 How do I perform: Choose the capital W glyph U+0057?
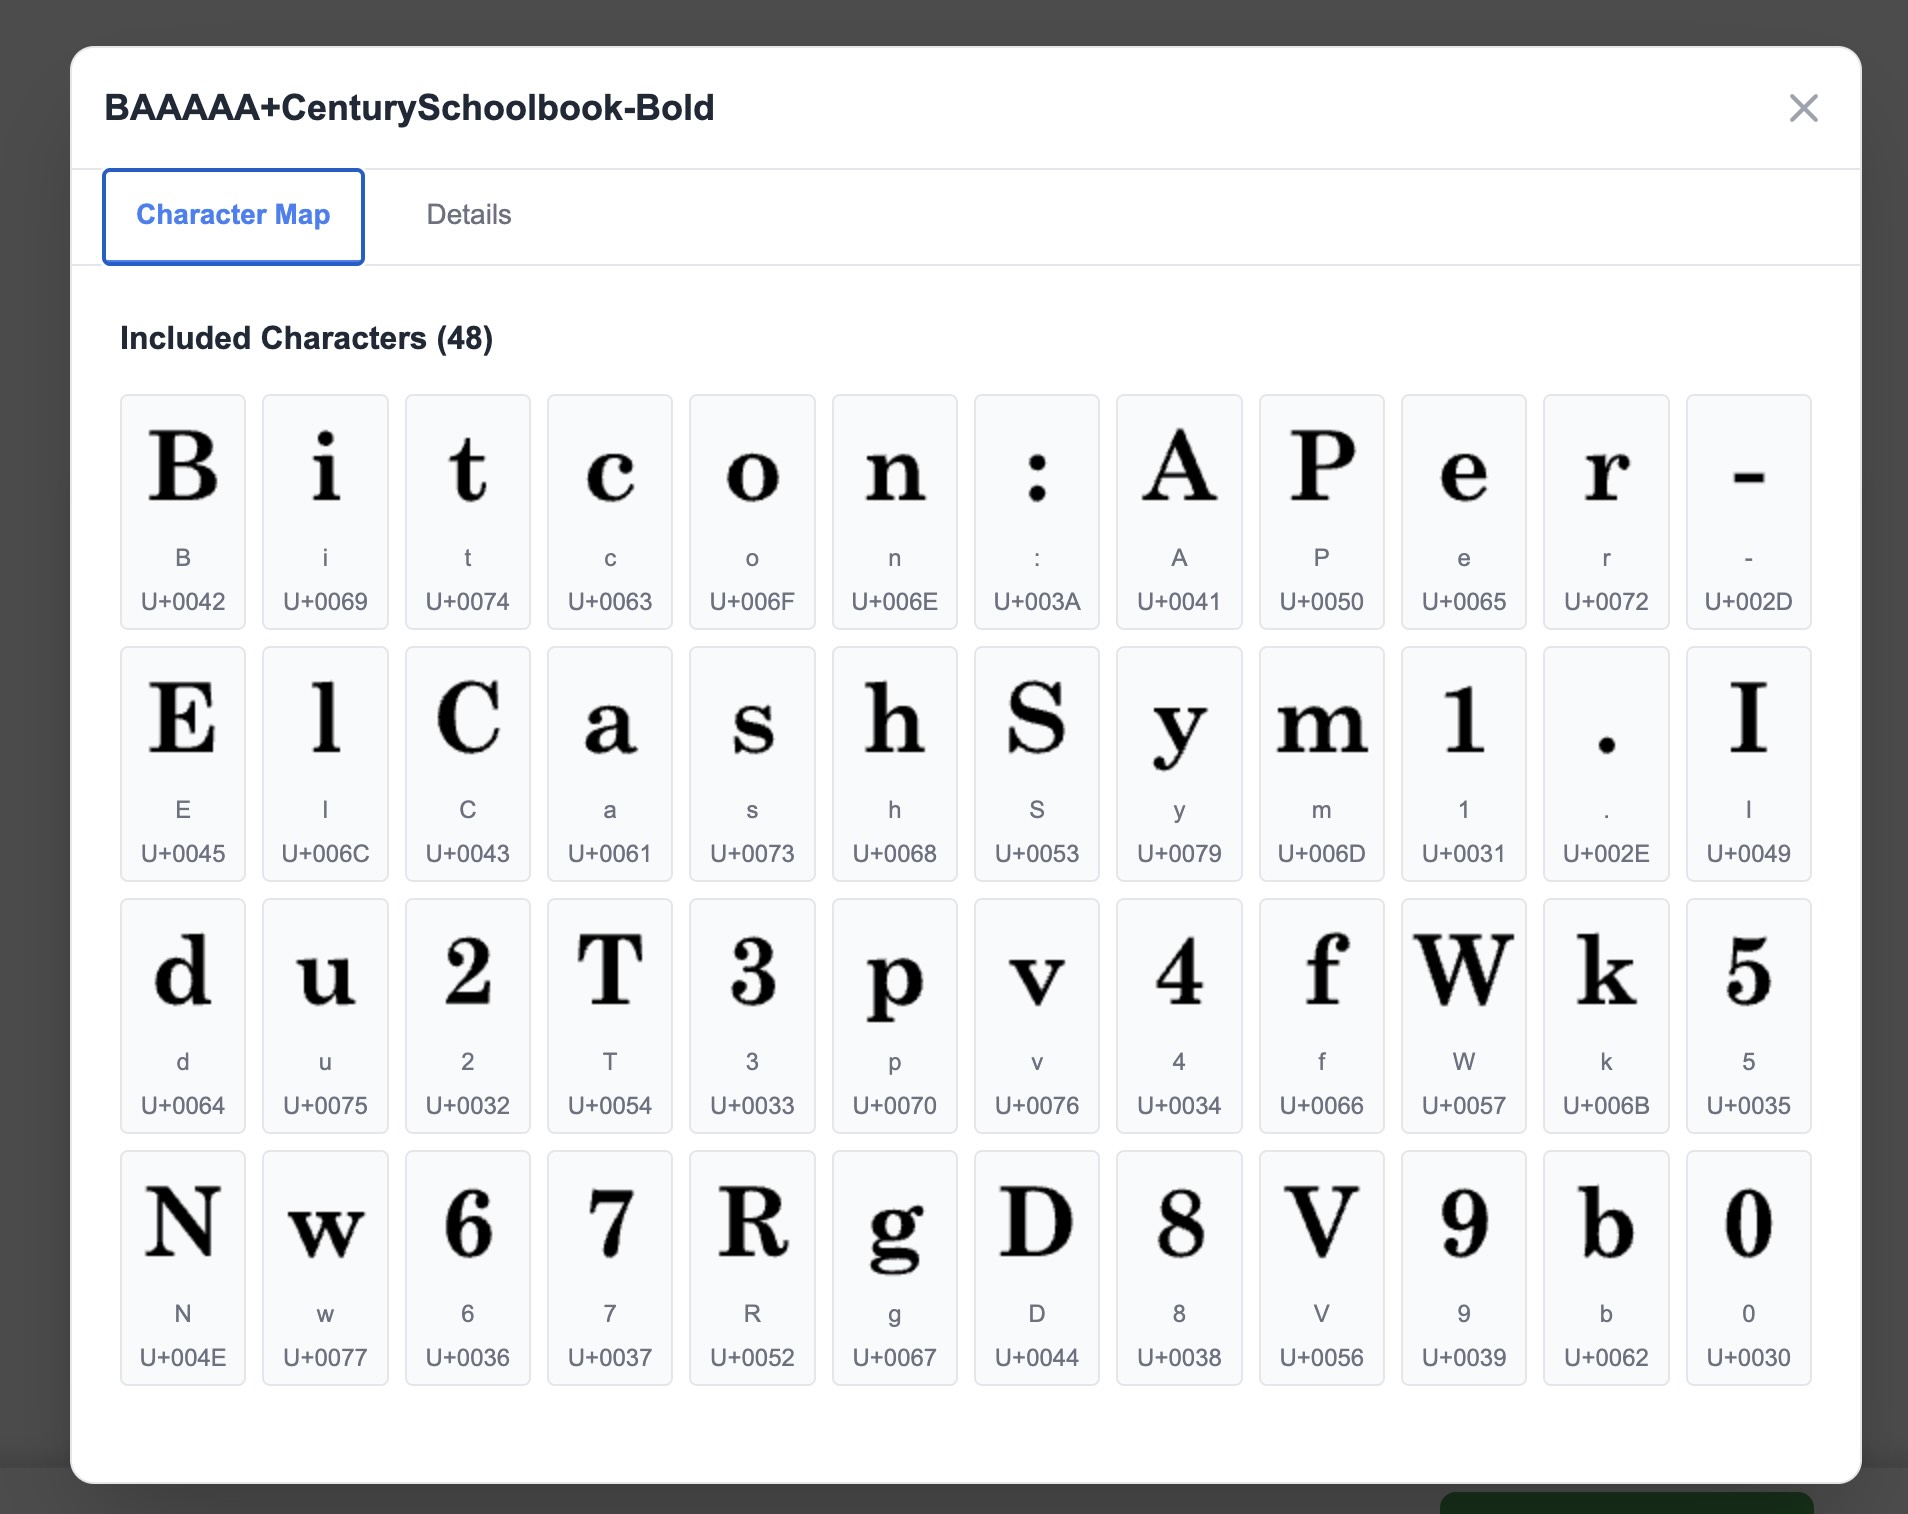pyautogui.click(x=1463, y=1015)
